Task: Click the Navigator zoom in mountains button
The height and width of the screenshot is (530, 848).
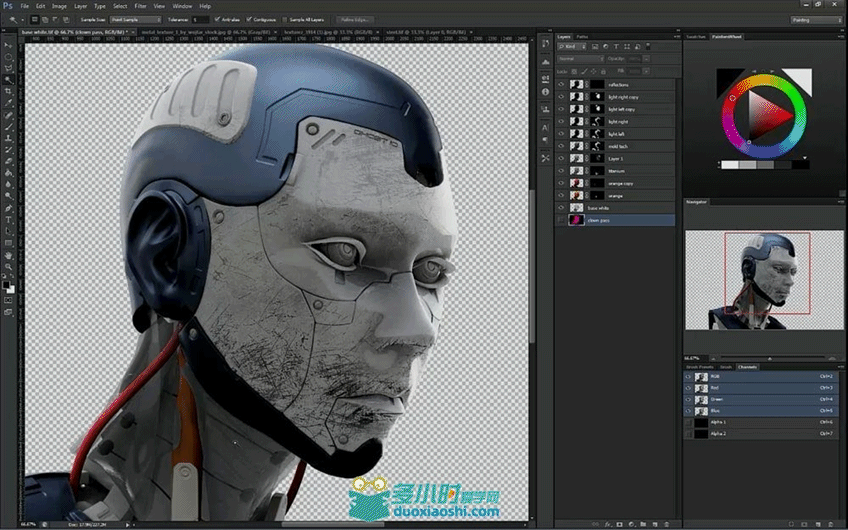Action: coord(832,358)
